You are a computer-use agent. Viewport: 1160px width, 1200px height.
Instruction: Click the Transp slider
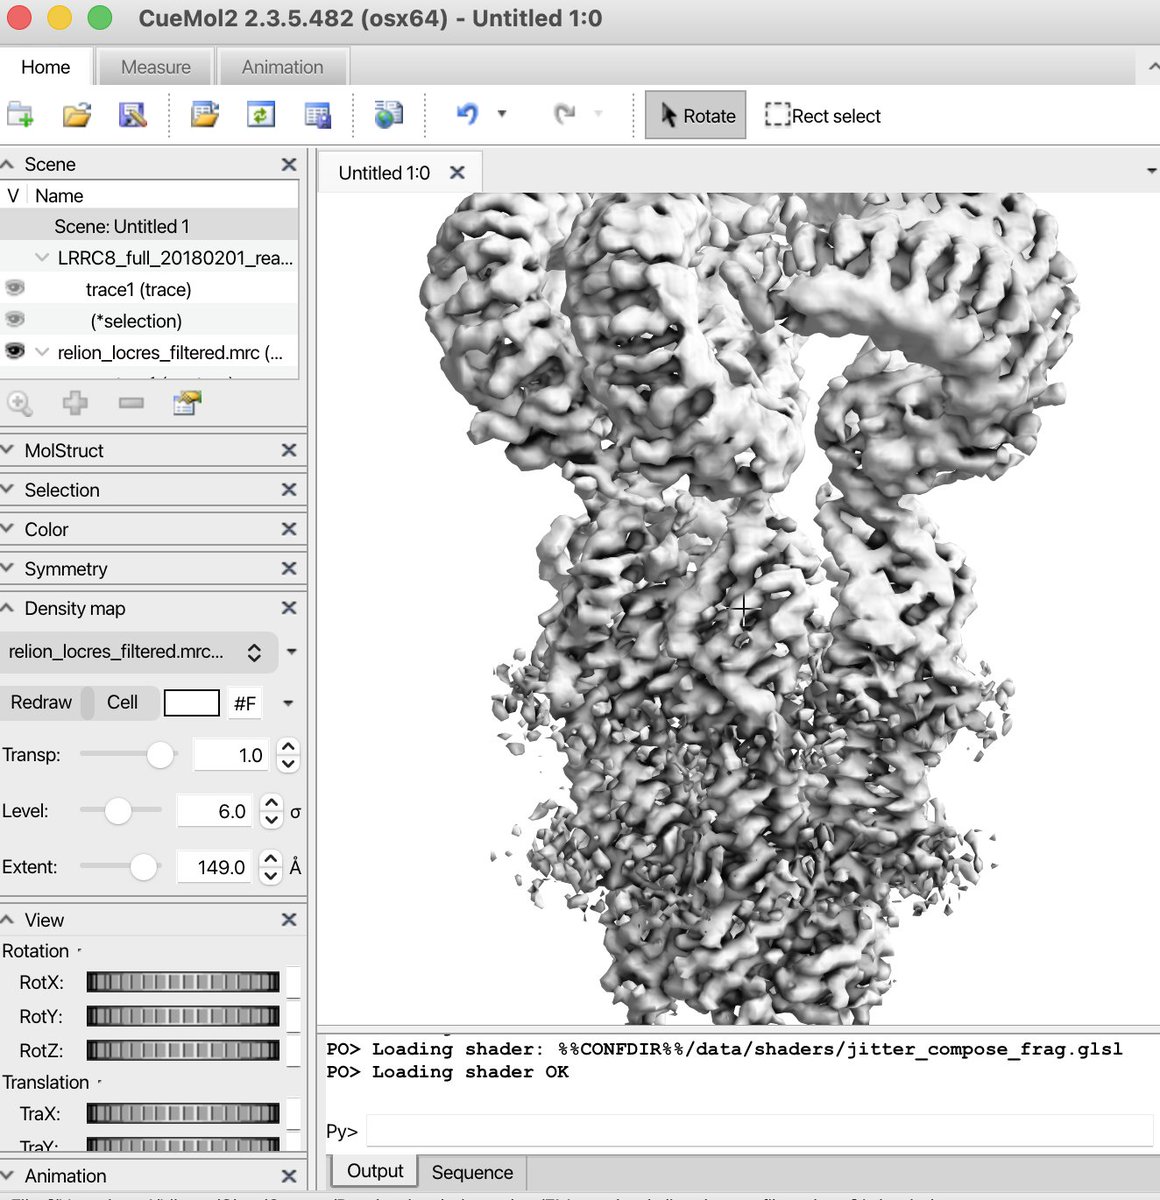click(x=129, y=755)
